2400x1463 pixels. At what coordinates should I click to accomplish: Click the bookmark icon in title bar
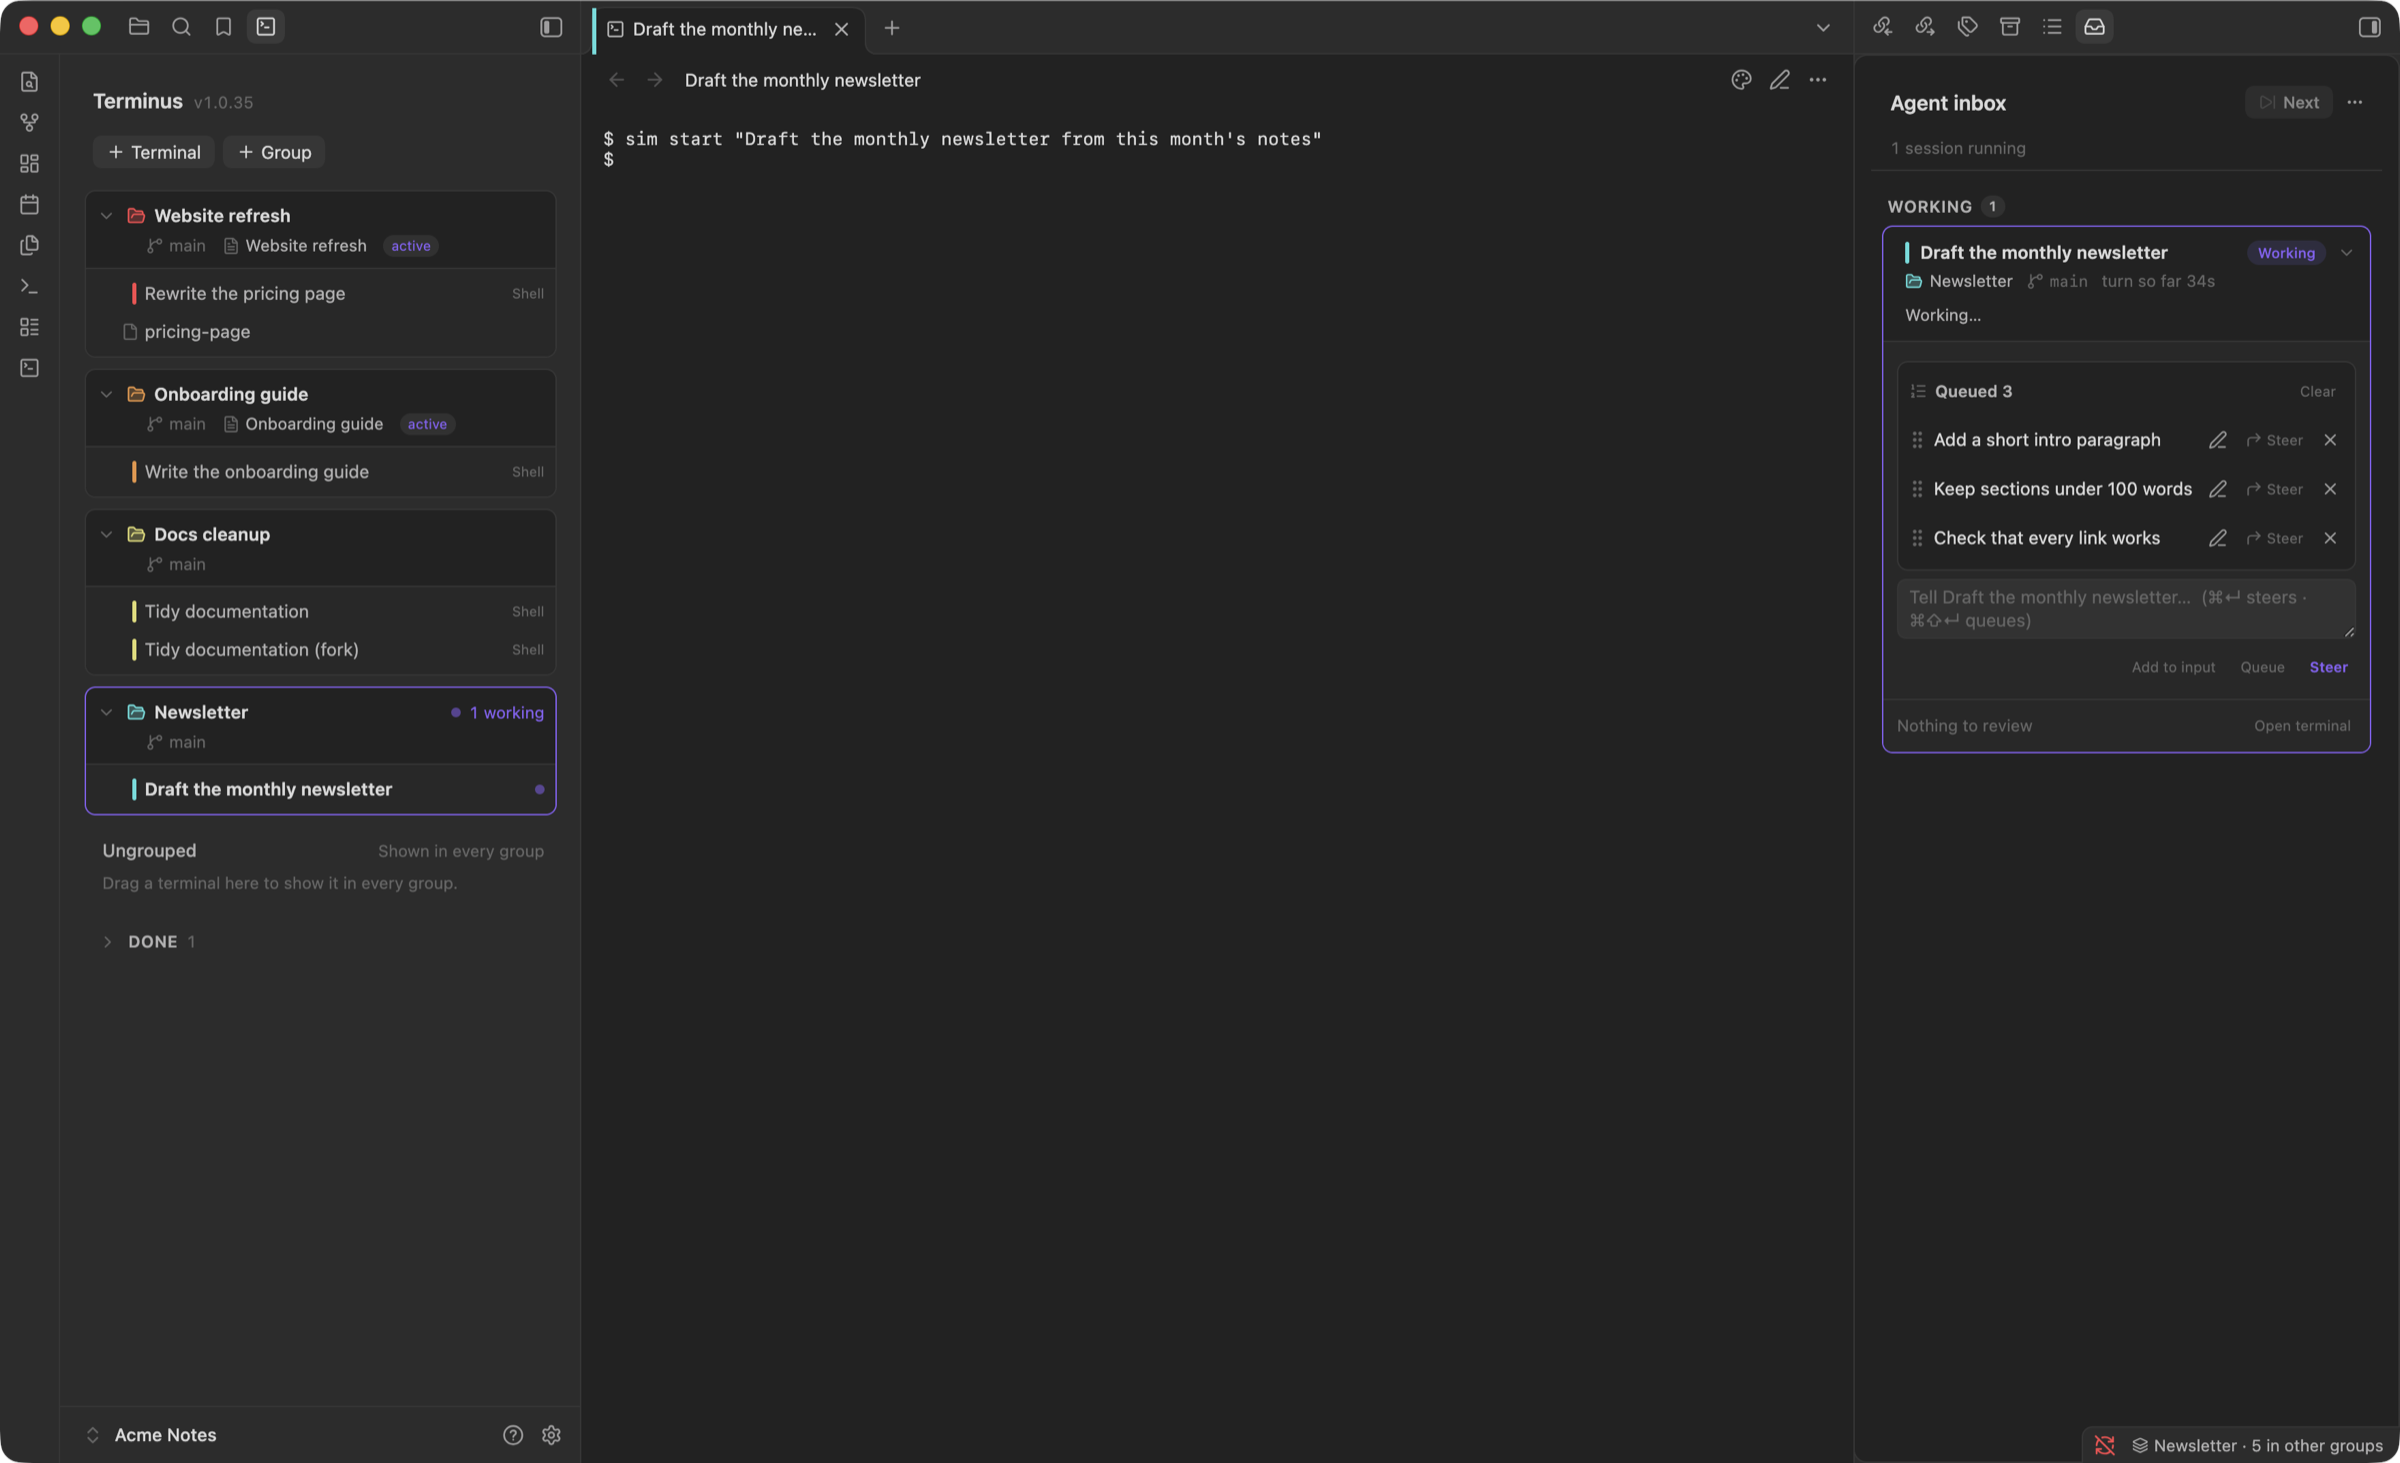point(223,27)
